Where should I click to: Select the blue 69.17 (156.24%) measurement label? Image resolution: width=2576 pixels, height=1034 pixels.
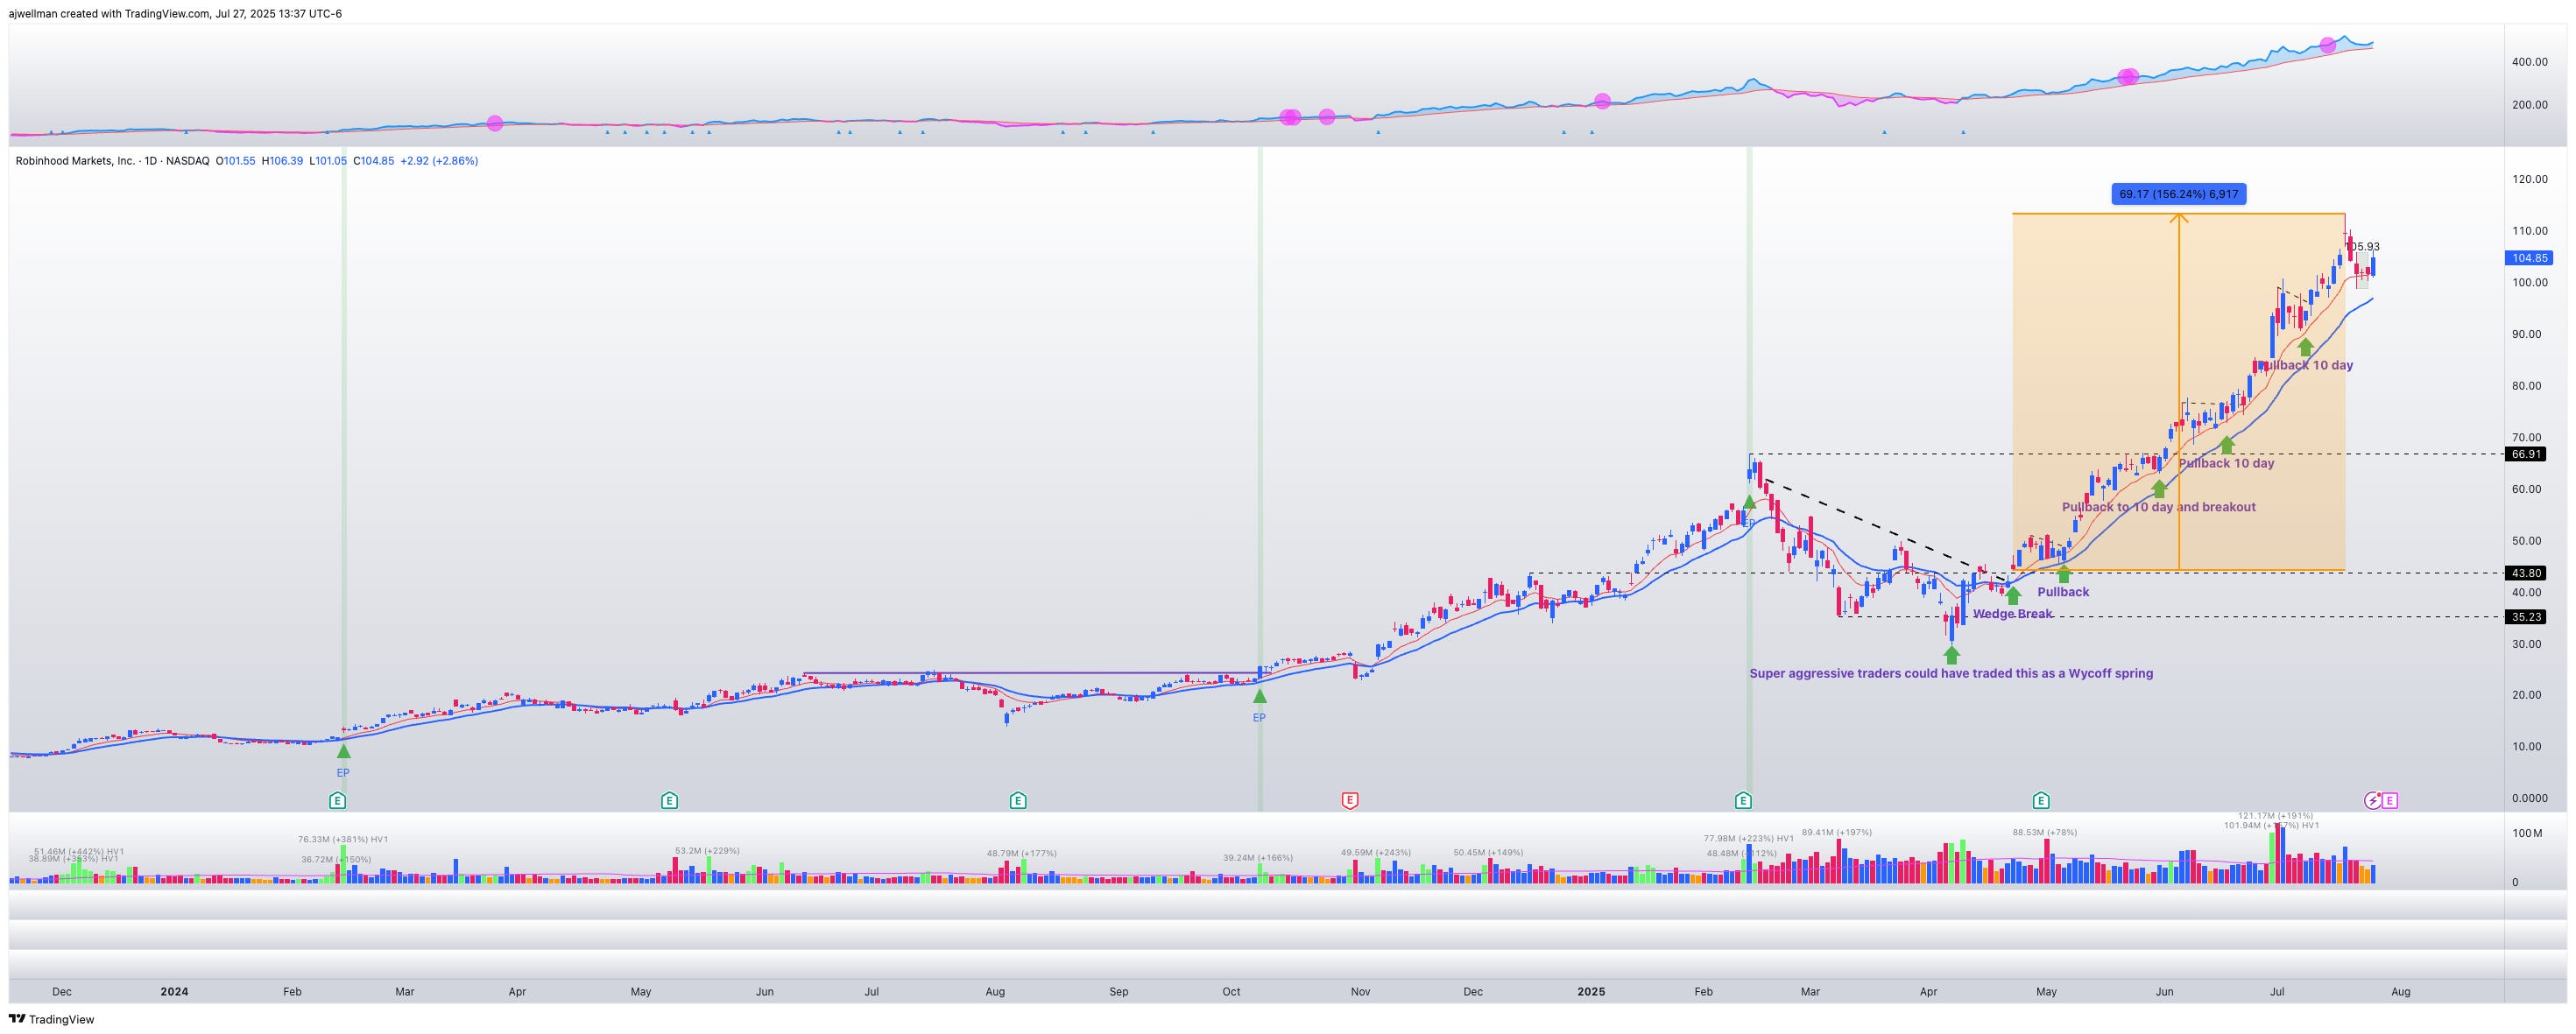coord(2178,194)
